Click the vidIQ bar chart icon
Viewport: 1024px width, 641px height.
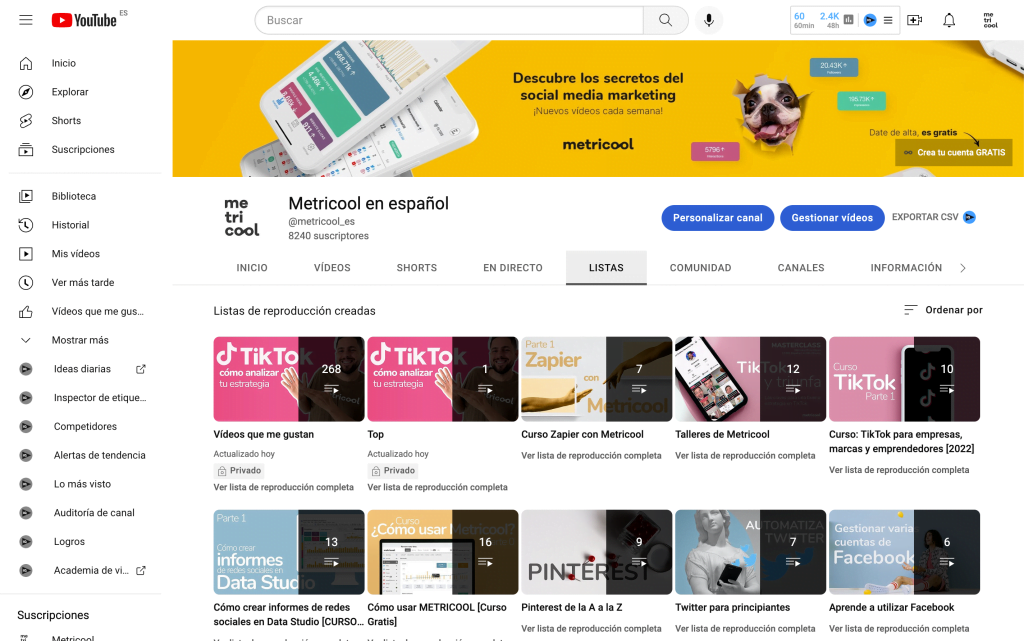tap(848, 20)
